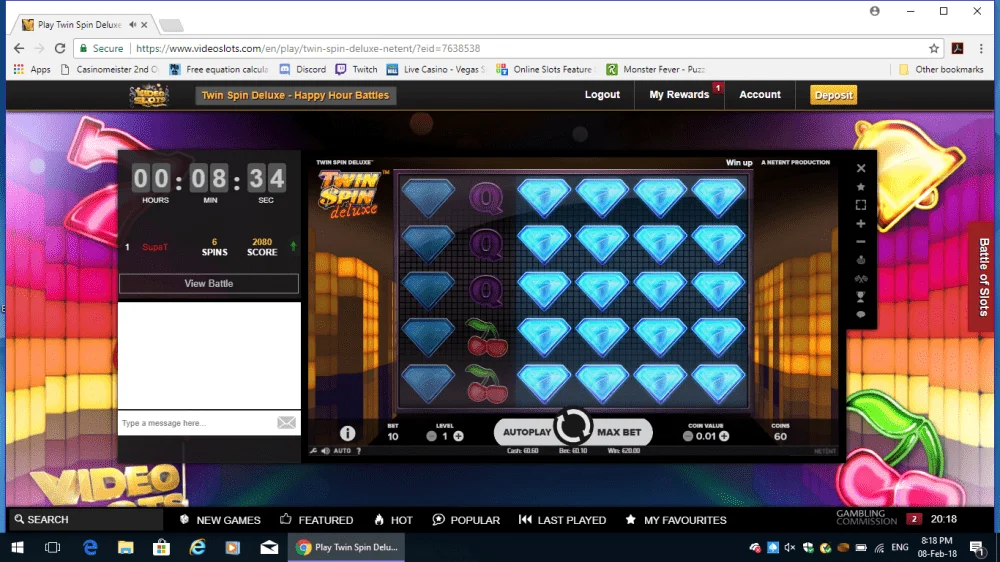The height and width of the screenshot is (562, 1000).
Task: Open the Apps bookmarks shortcut
Action: (x=32, y=69)
